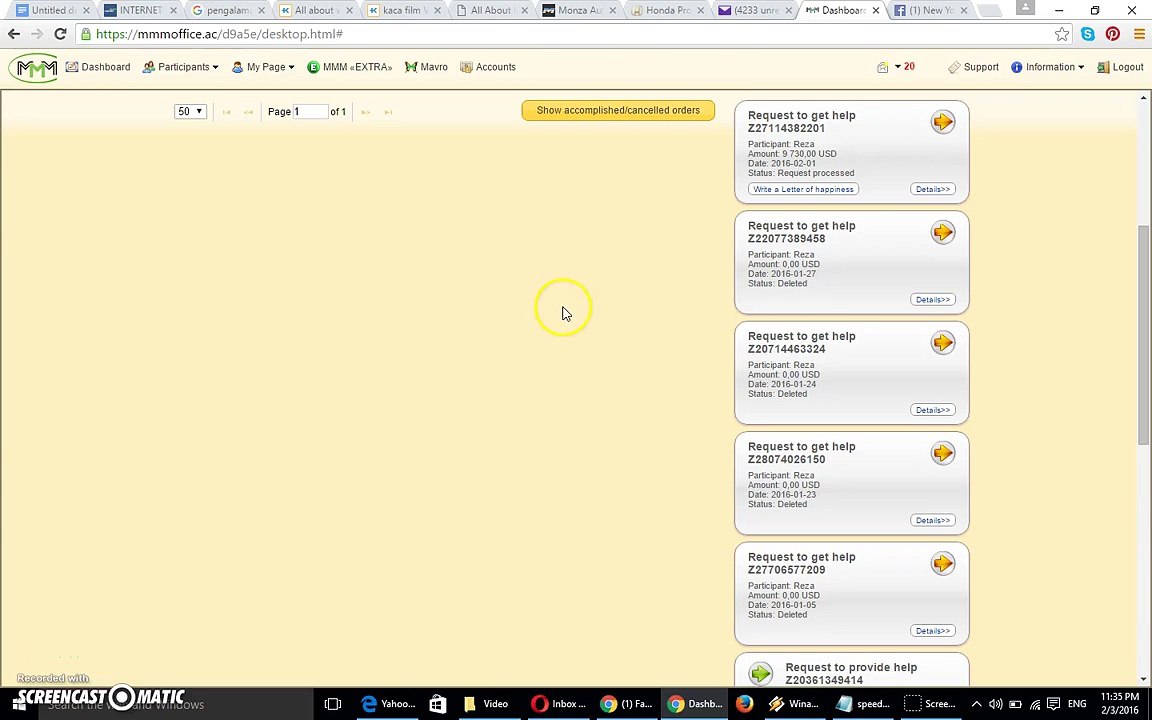The height and width of the screenshot is (720, 1152).
Task: Switch to the Facebook tab
Action: [x=932, y=10]
